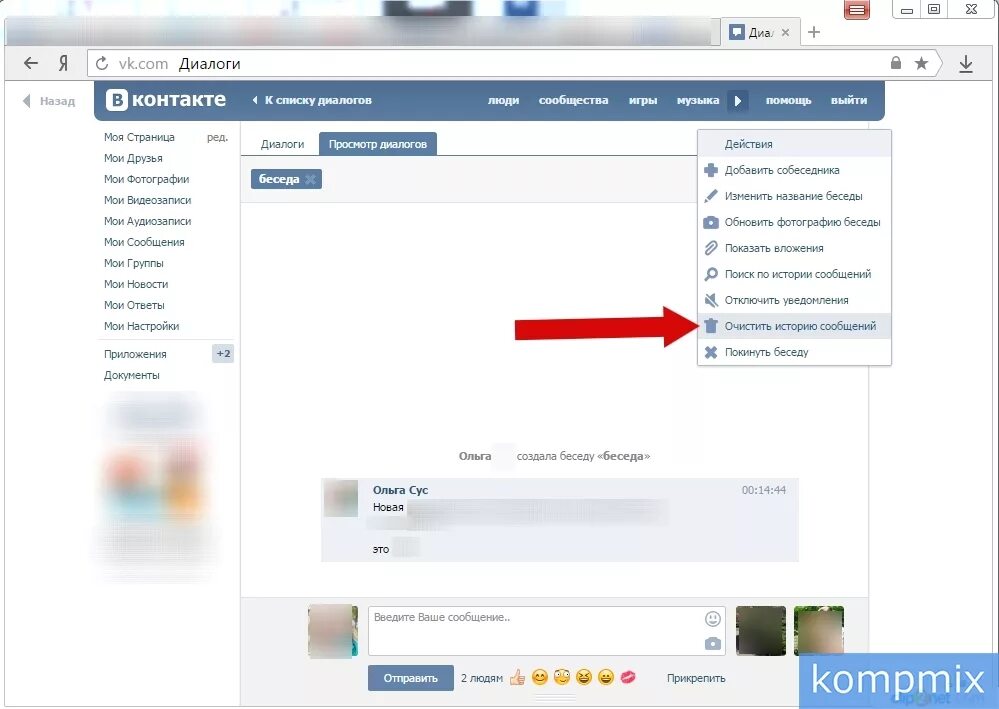Open Документы in sidebar
This screenshot has width=999, height=709.
[x=132, y=375]
